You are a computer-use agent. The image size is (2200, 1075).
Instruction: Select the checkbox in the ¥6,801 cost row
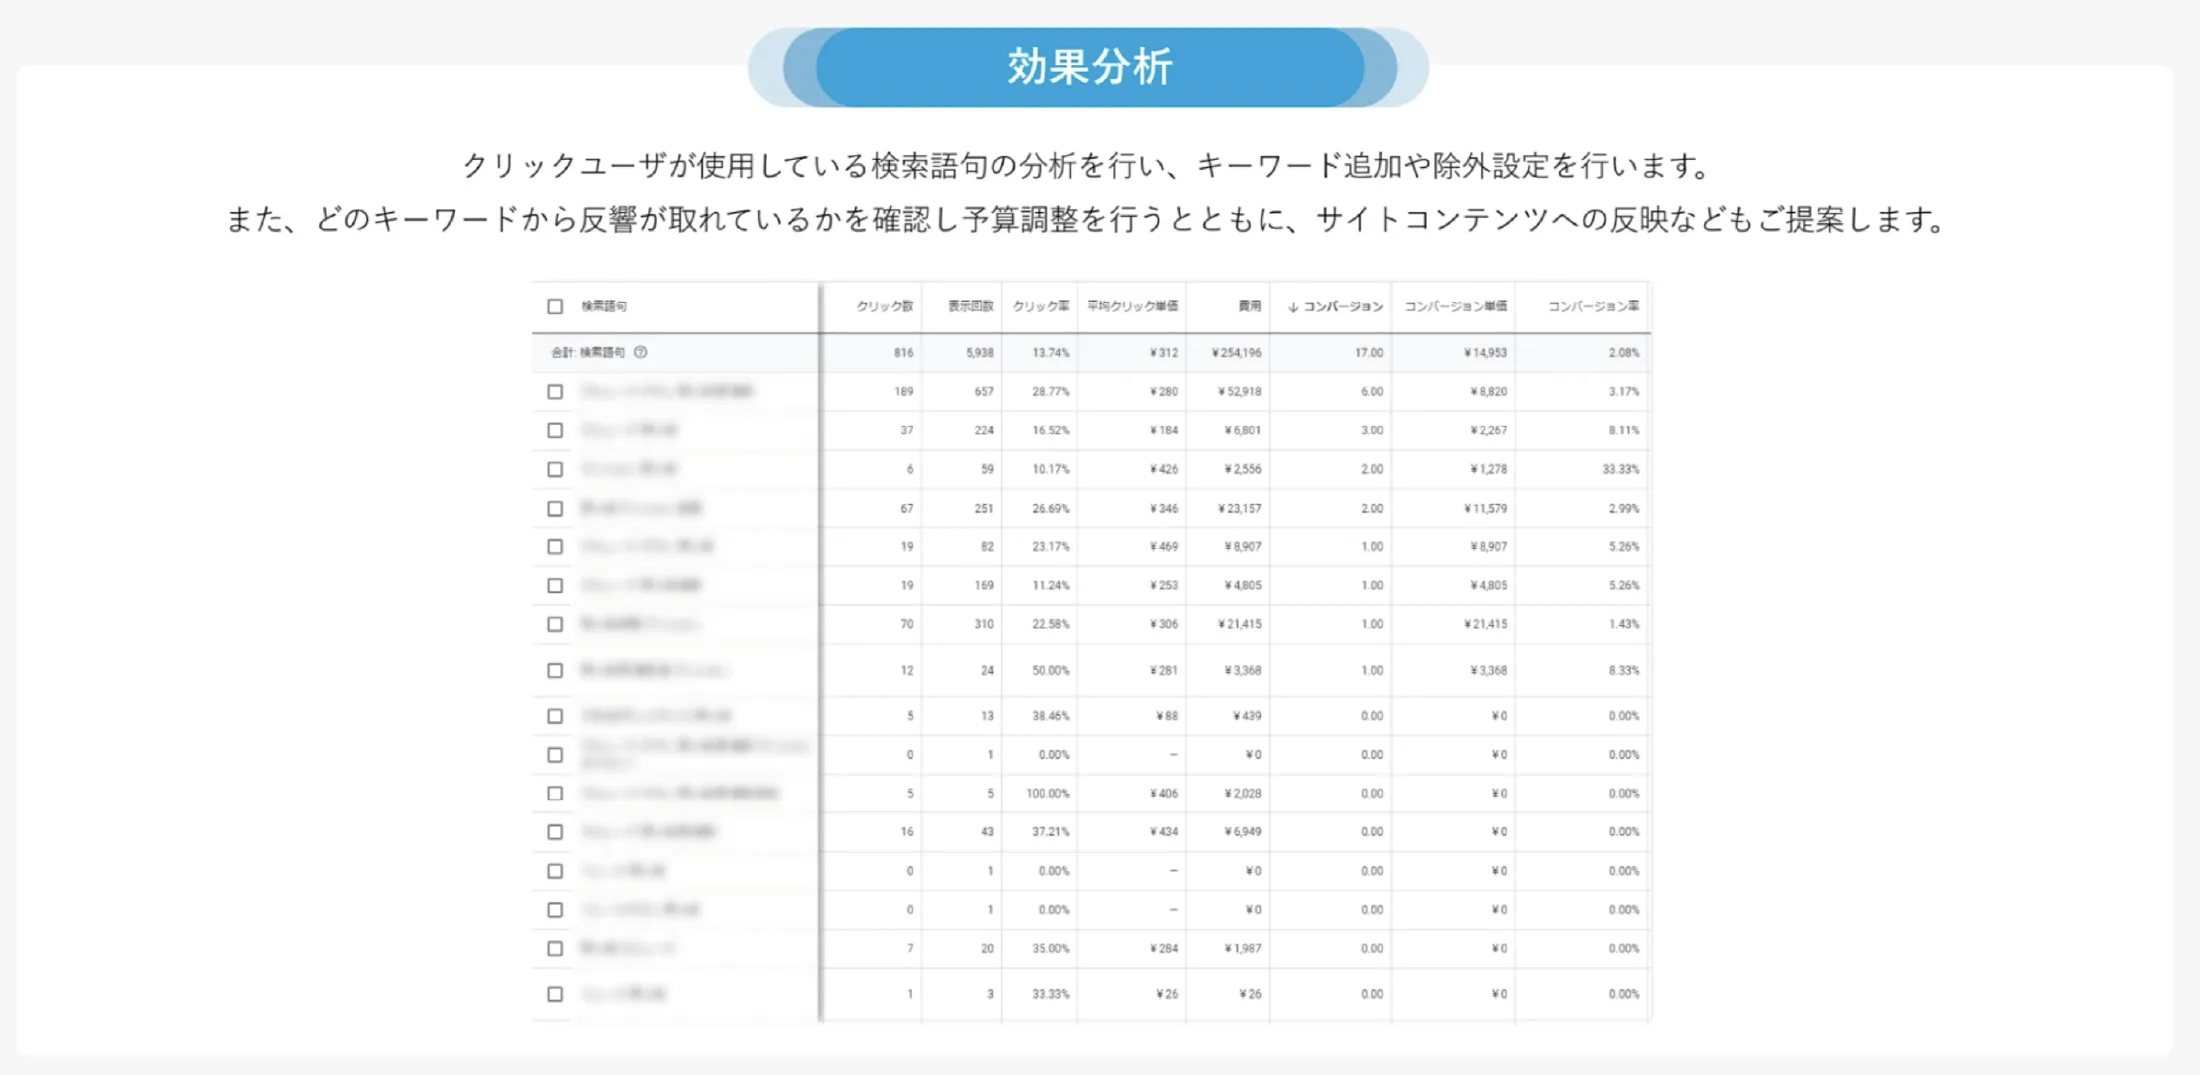click(555, 430)
